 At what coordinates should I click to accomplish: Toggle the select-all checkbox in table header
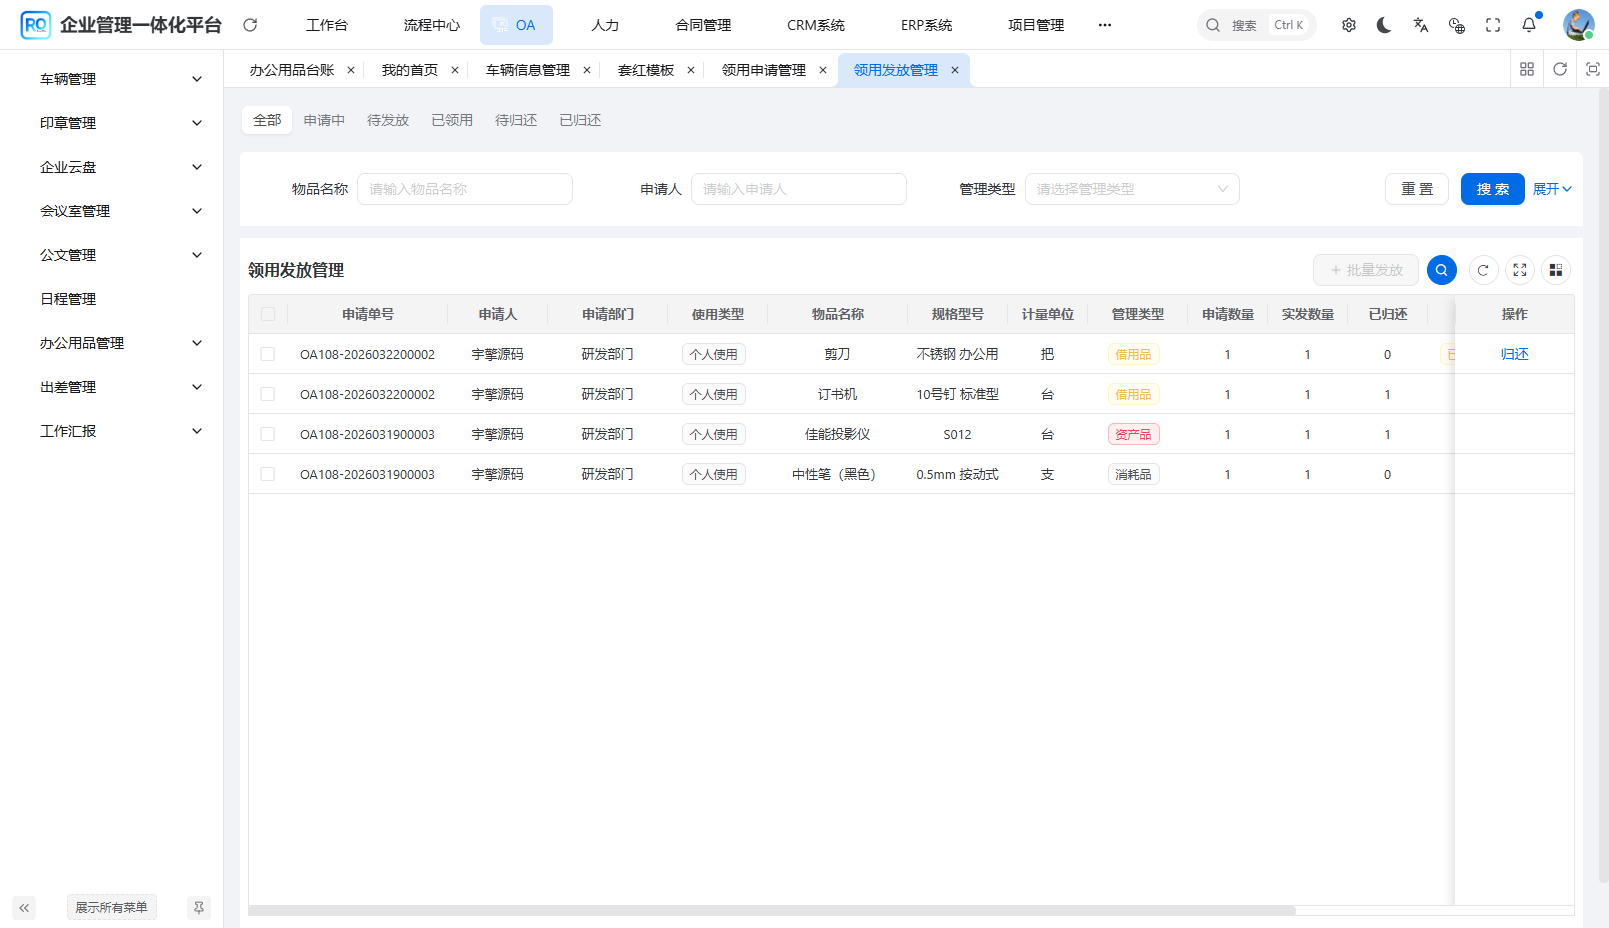click(268, 314)
